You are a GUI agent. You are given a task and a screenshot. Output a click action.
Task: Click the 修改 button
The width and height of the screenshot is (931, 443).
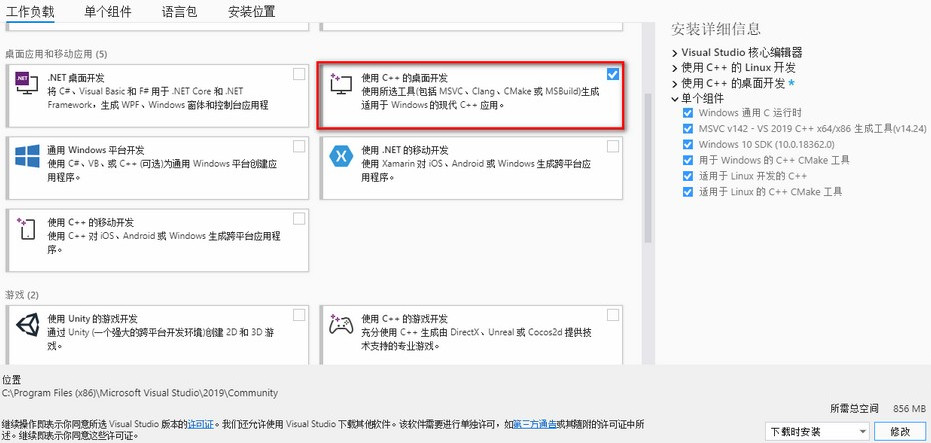[x=899, y=432]
